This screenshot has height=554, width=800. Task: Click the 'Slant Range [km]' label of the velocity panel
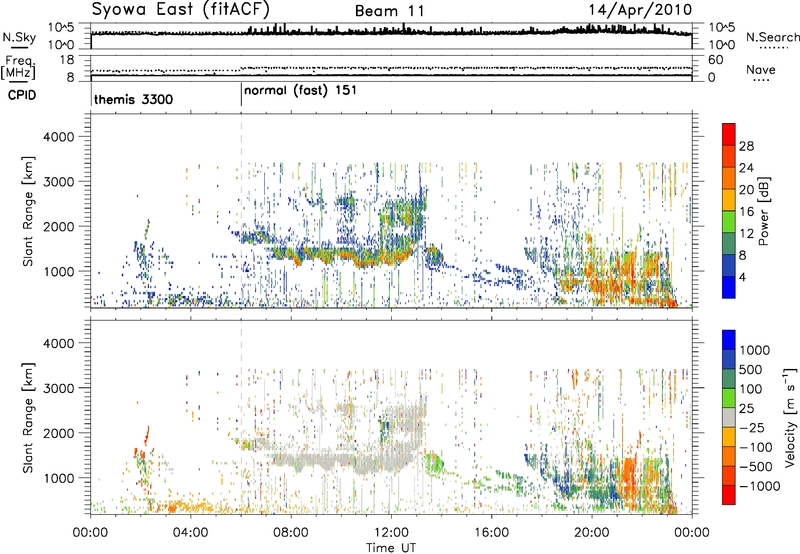pyautogui.click(x=28, y=417)
